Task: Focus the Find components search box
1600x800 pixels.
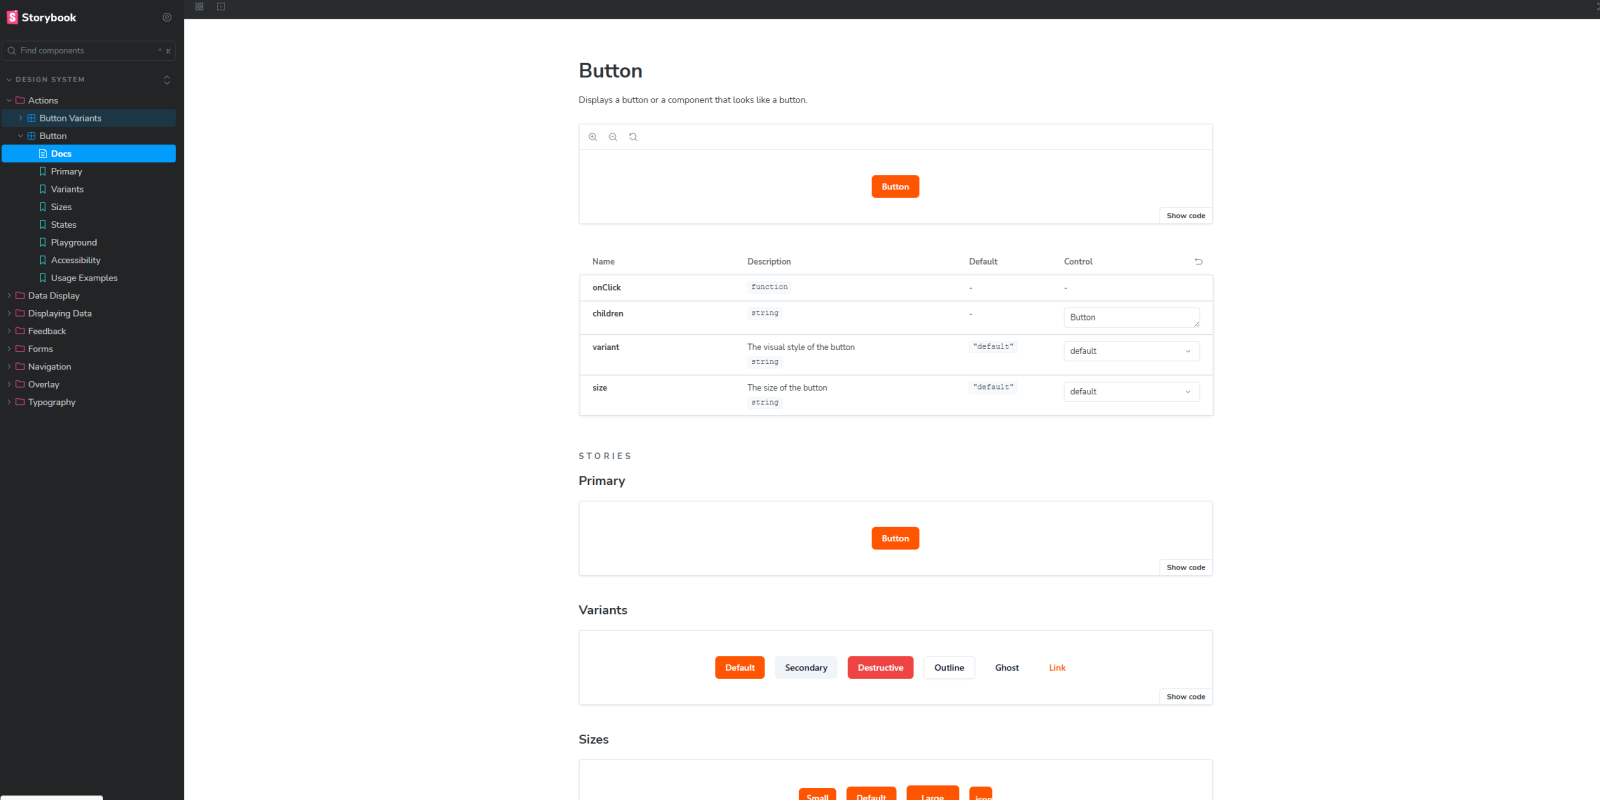Action: [89, 51]
